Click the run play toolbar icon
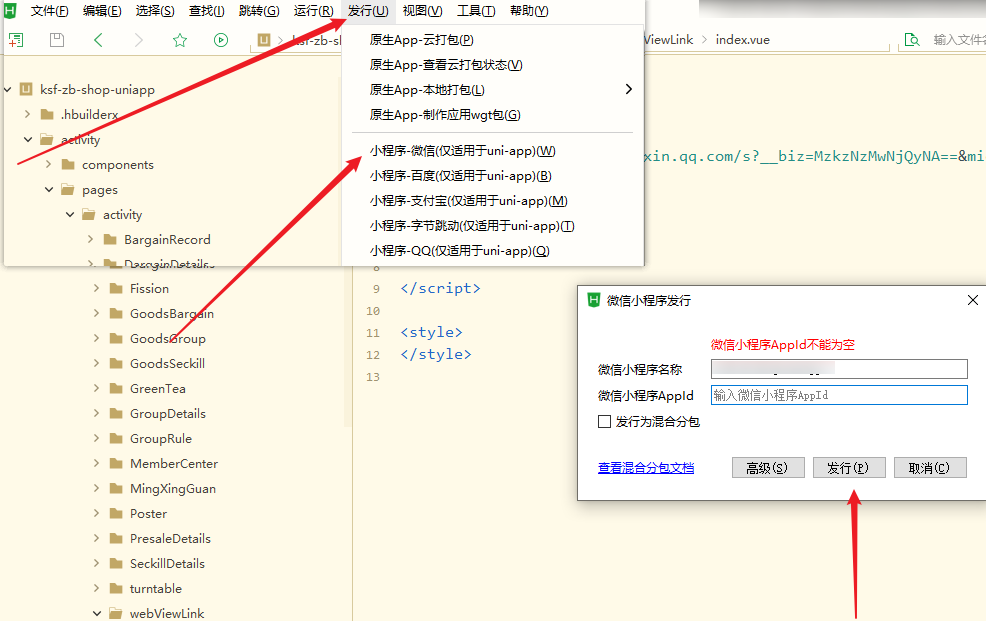Image resolution: width=986 pixels, height=621 pixels. pyautogui.click(x=221, y=40)
